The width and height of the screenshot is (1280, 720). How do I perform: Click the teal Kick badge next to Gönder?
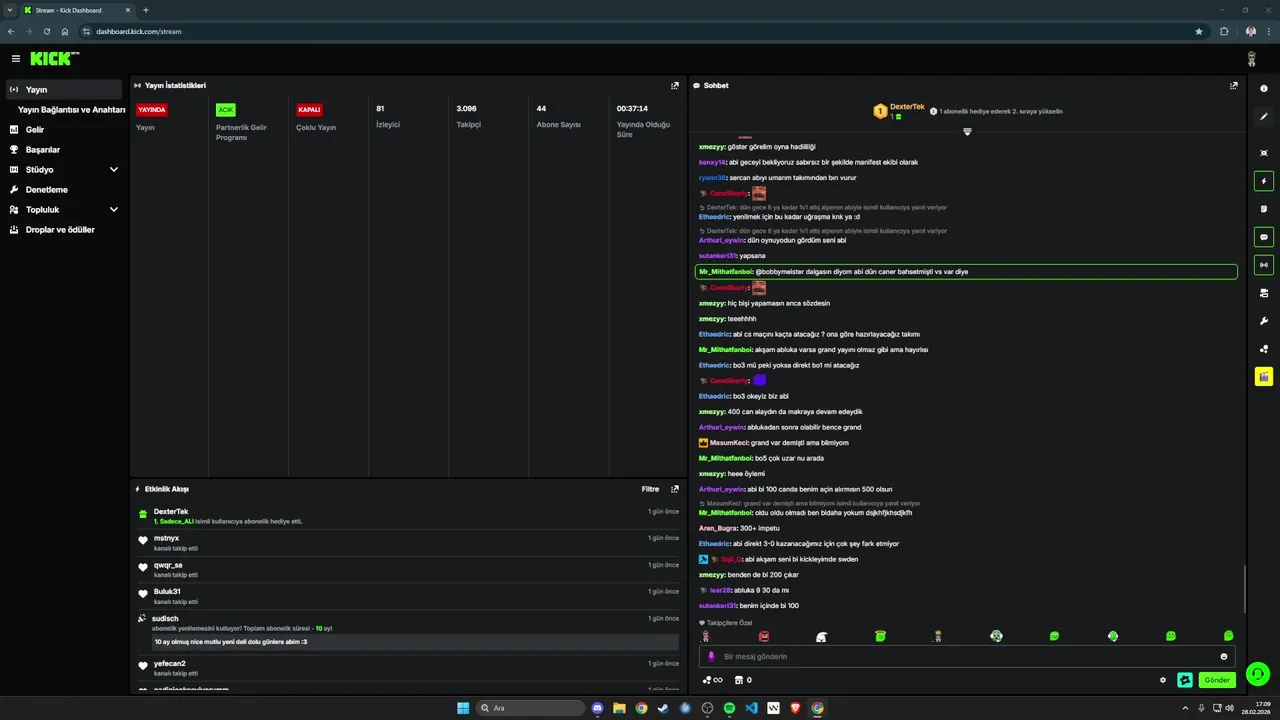tap(1185, 680)
